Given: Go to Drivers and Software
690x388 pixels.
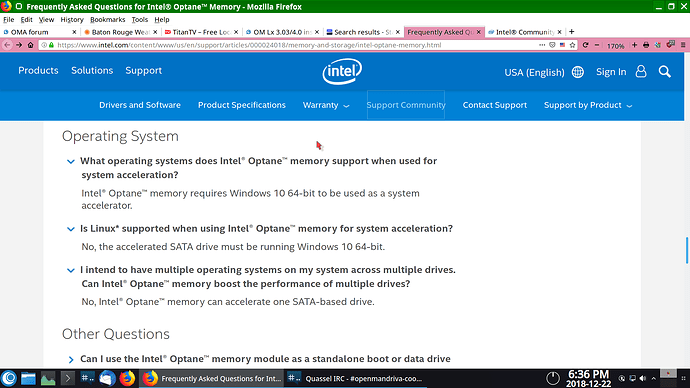Looking at the screenshot, I should tap(140, 105).
